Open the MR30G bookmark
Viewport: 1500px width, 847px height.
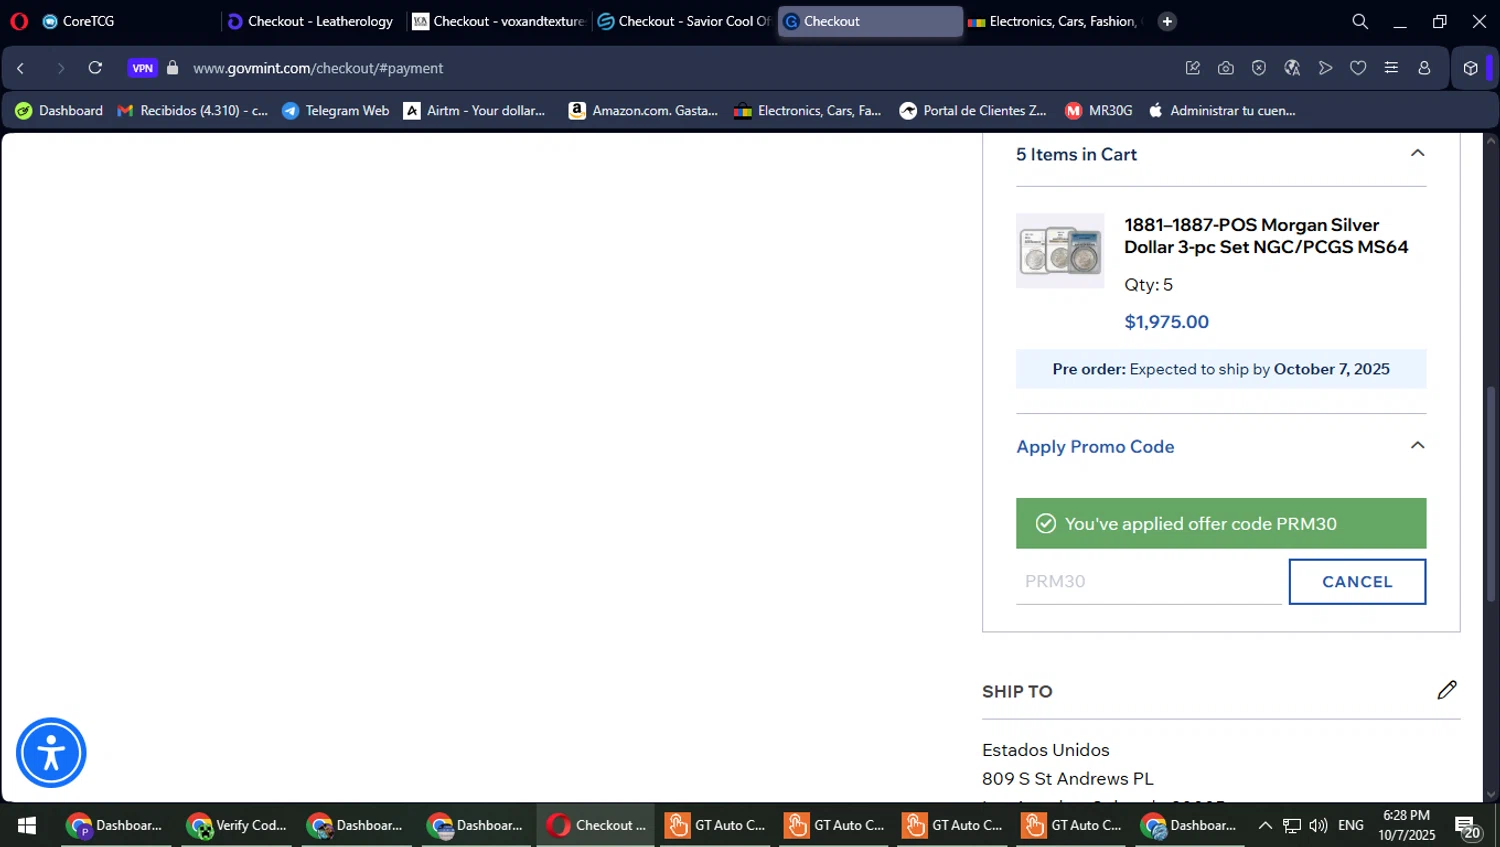[1099, 111]
